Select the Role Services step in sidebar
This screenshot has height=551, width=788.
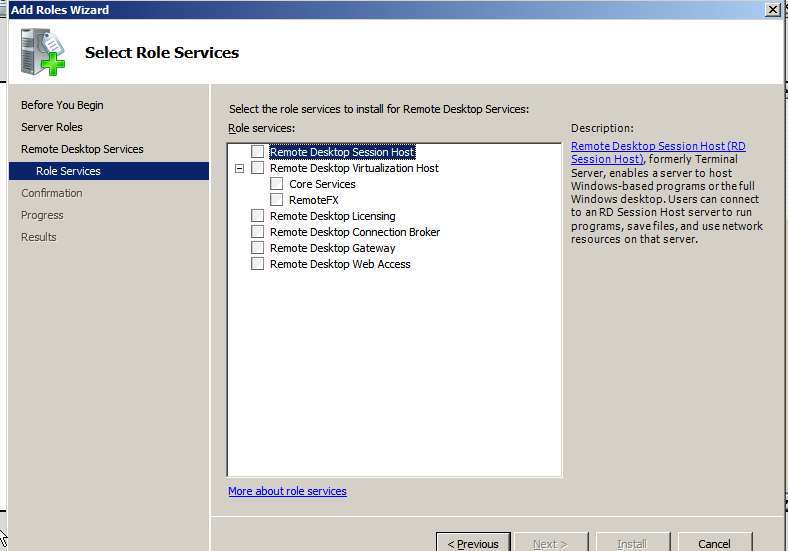(x=109, y=171)
